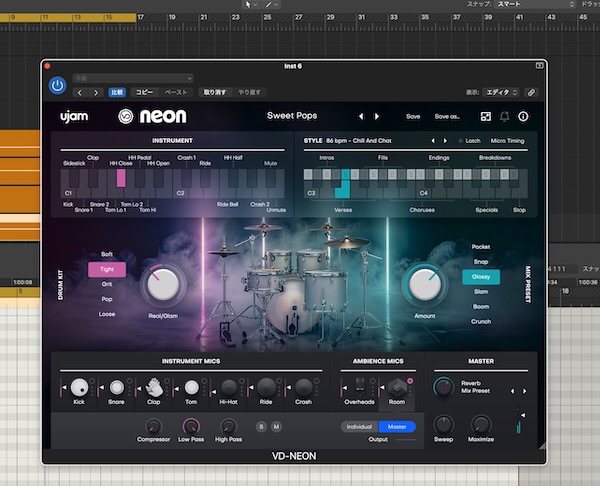Click the window resize view icon
600x486 pixels.
pos(486,116)
